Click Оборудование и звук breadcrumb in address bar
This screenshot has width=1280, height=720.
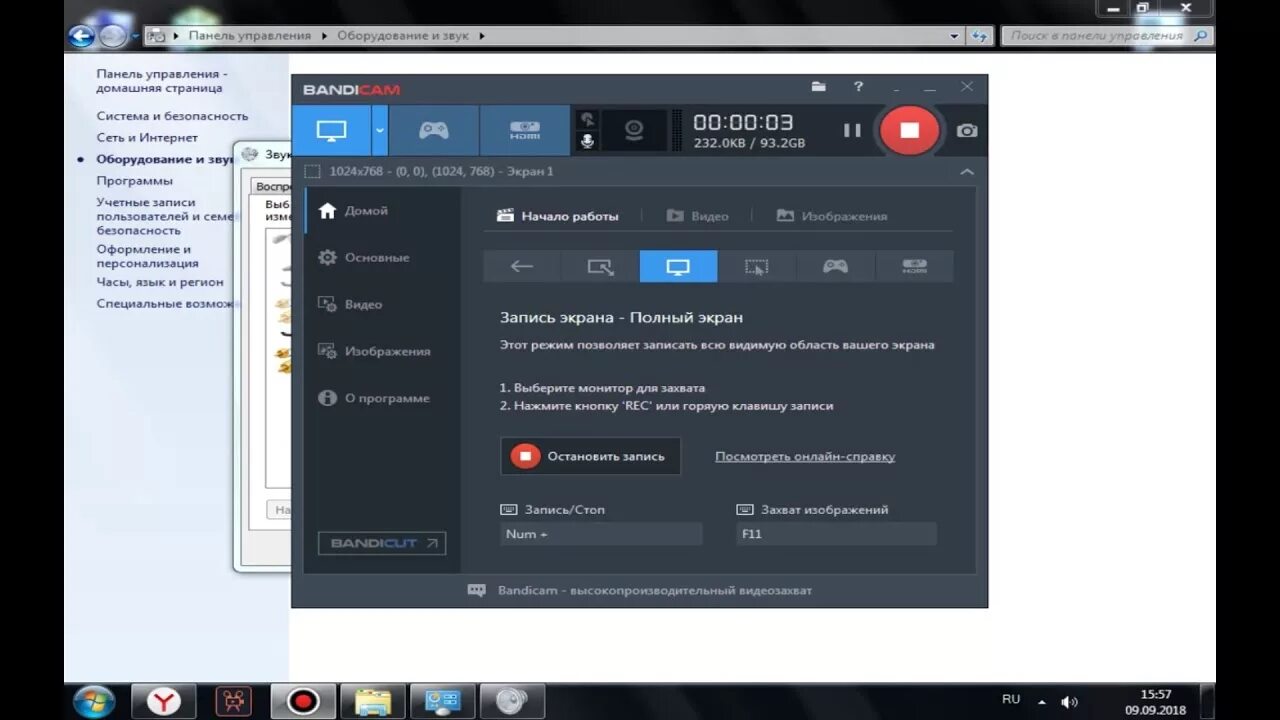[404, 36]
